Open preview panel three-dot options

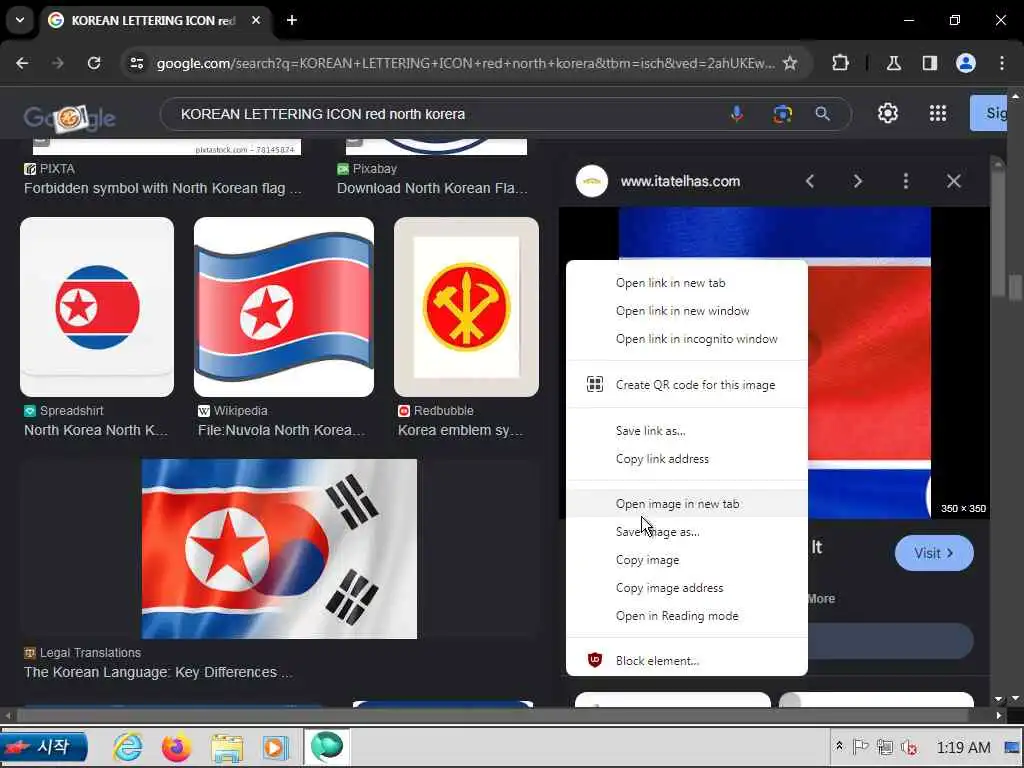click(906, 181)
